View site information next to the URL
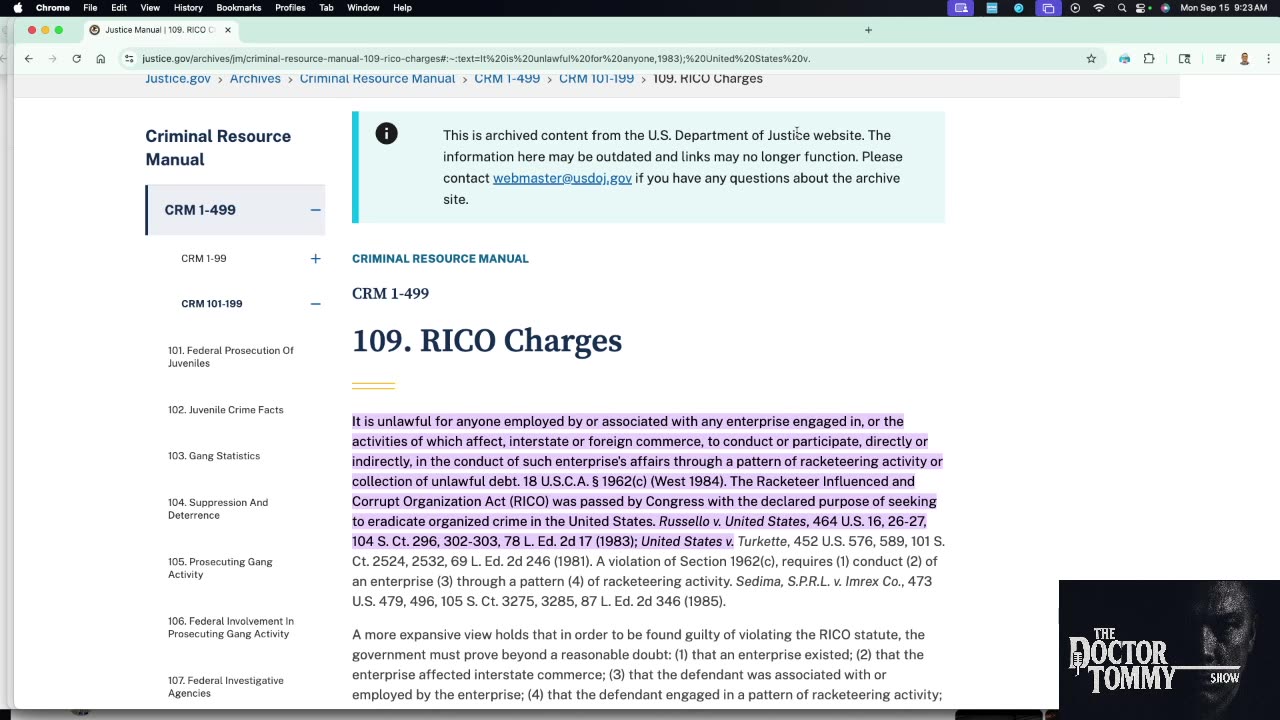1280x720 pixels. click(x=129, y=59)
